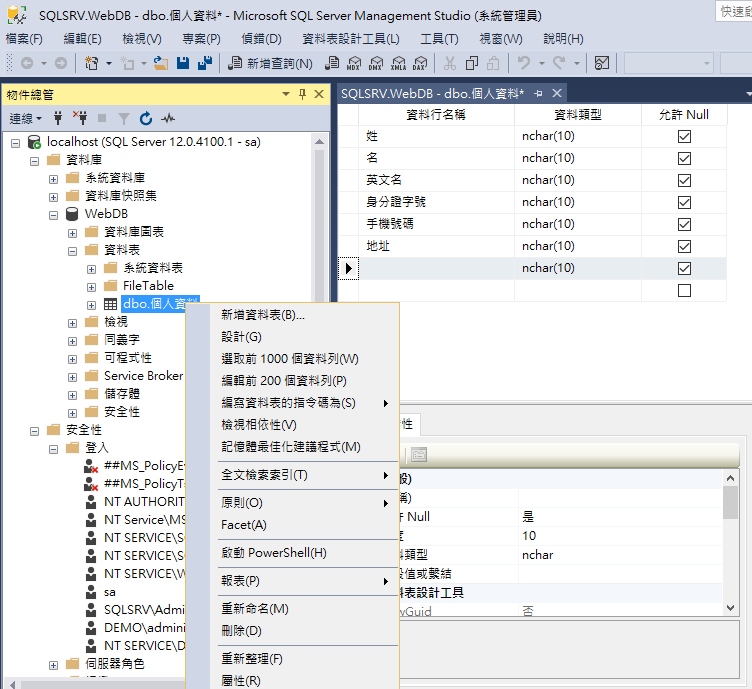The width and height of the screenshot is (752, 689).
Task: Close the dbo.個人資料 design tab
Action: pyautogui.click(x=556, y=93)
